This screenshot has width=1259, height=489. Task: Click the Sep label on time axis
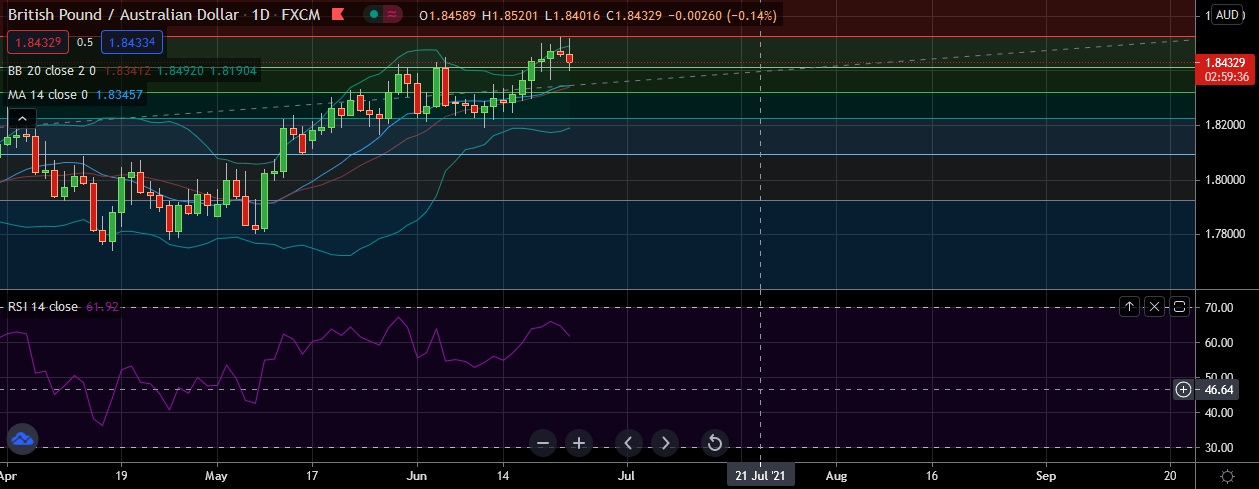1045,476
